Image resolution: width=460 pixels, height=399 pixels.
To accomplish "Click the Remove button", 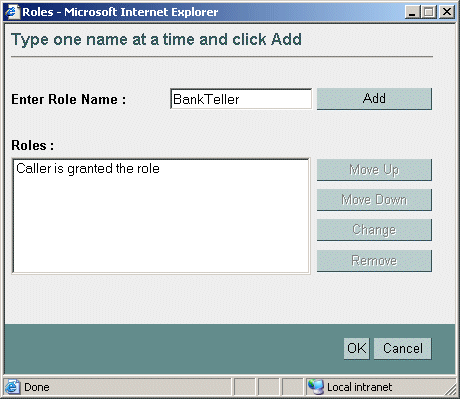I will (374, 261).
